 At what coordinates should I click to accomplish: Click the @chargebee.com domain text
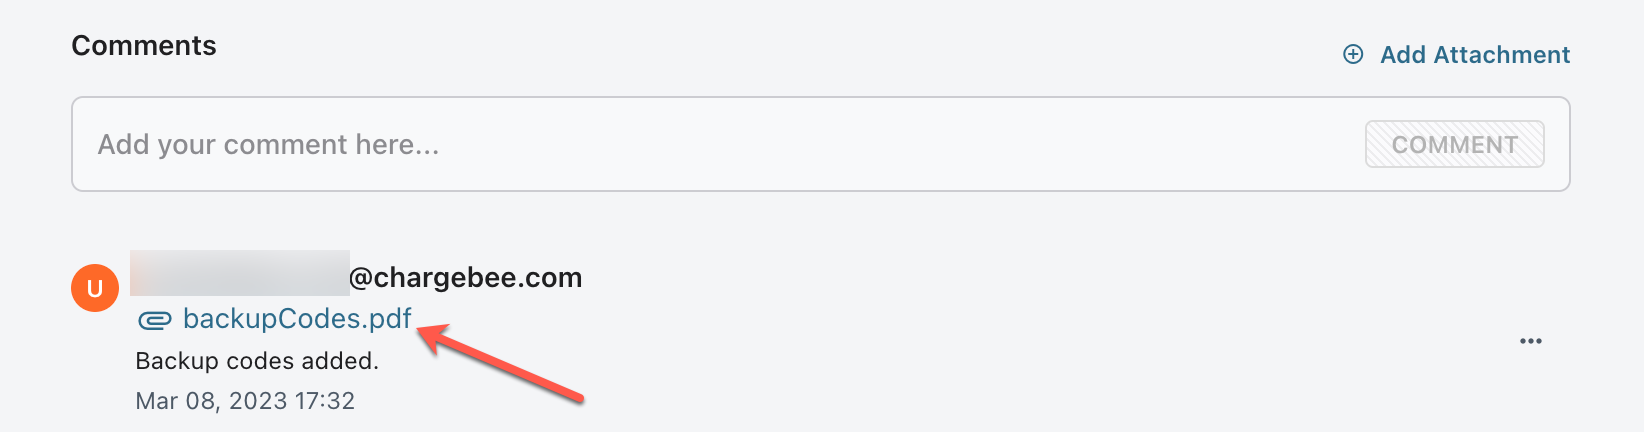tap(466, 278)
